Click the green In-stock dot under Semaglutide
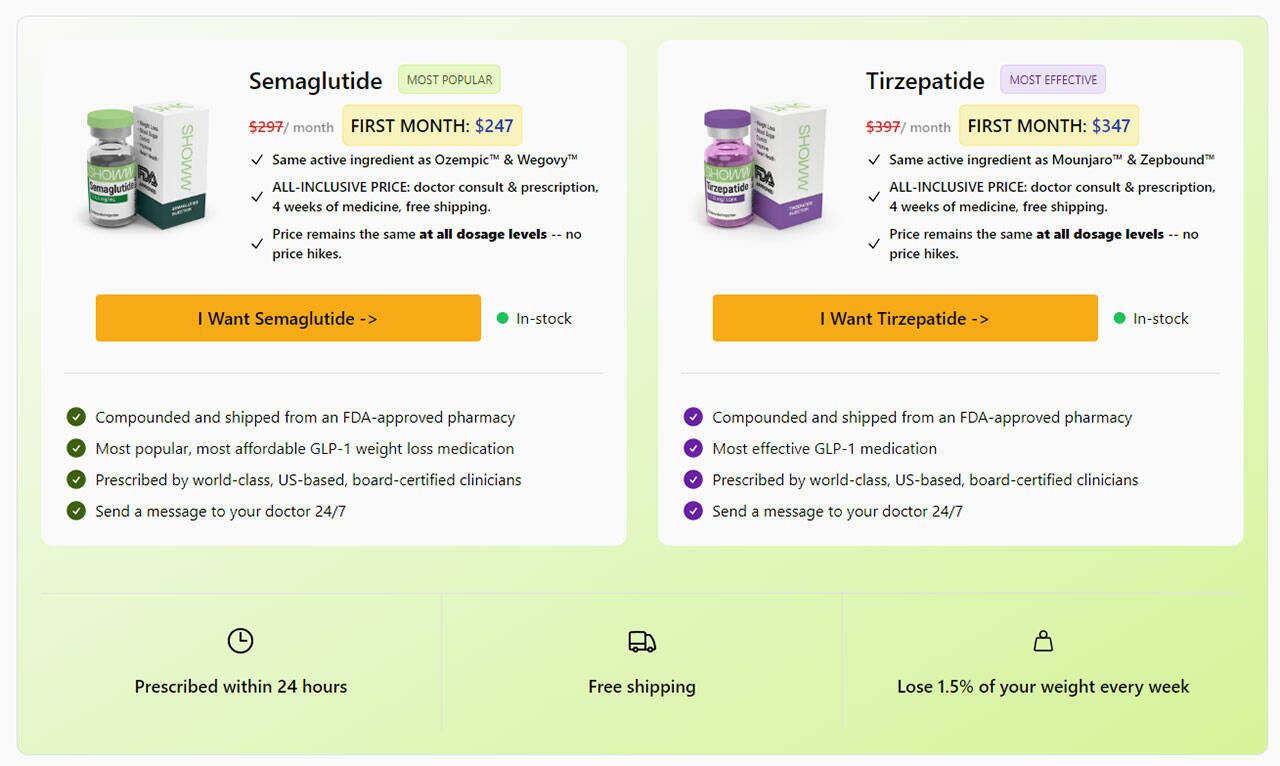Image resolution: width=1280 pixels, height=766 pixels. tap(501, 318)
